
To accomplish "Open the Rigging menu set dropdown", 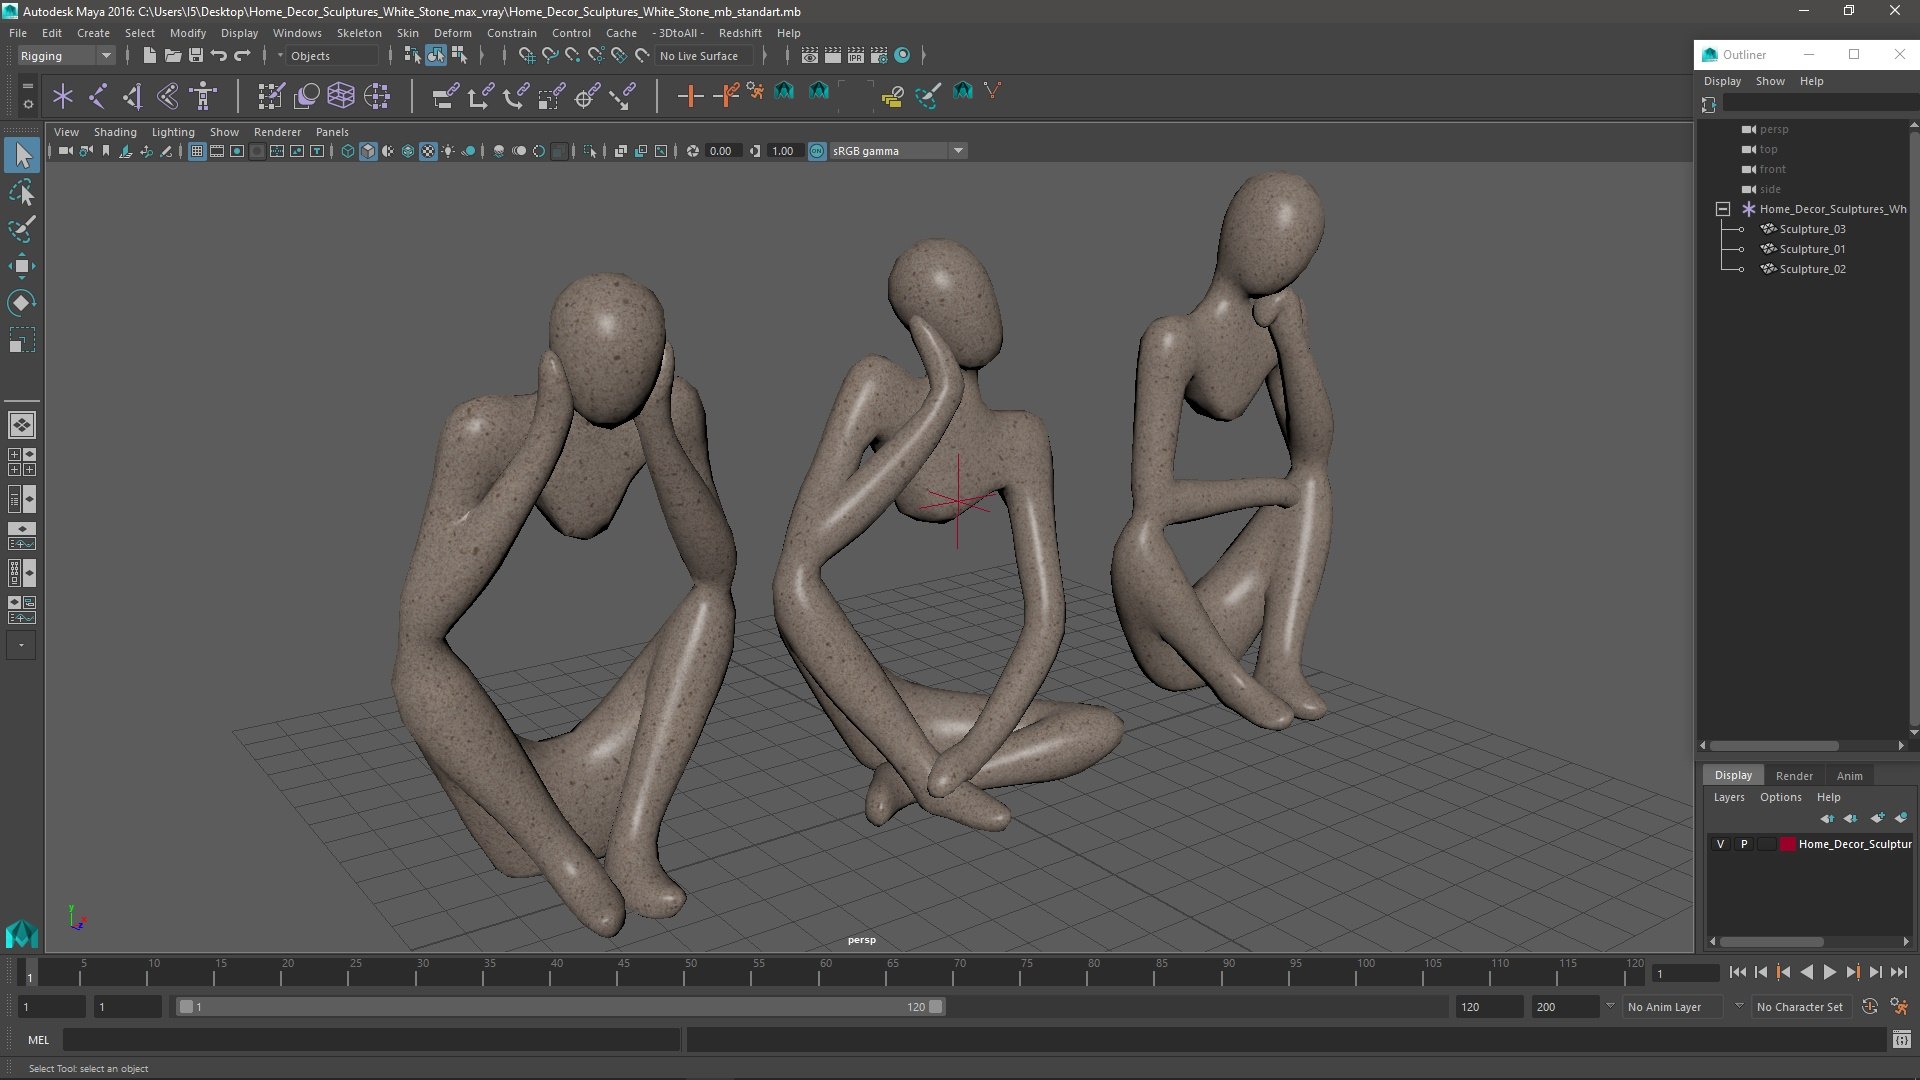I will click(x=66, y=56).
